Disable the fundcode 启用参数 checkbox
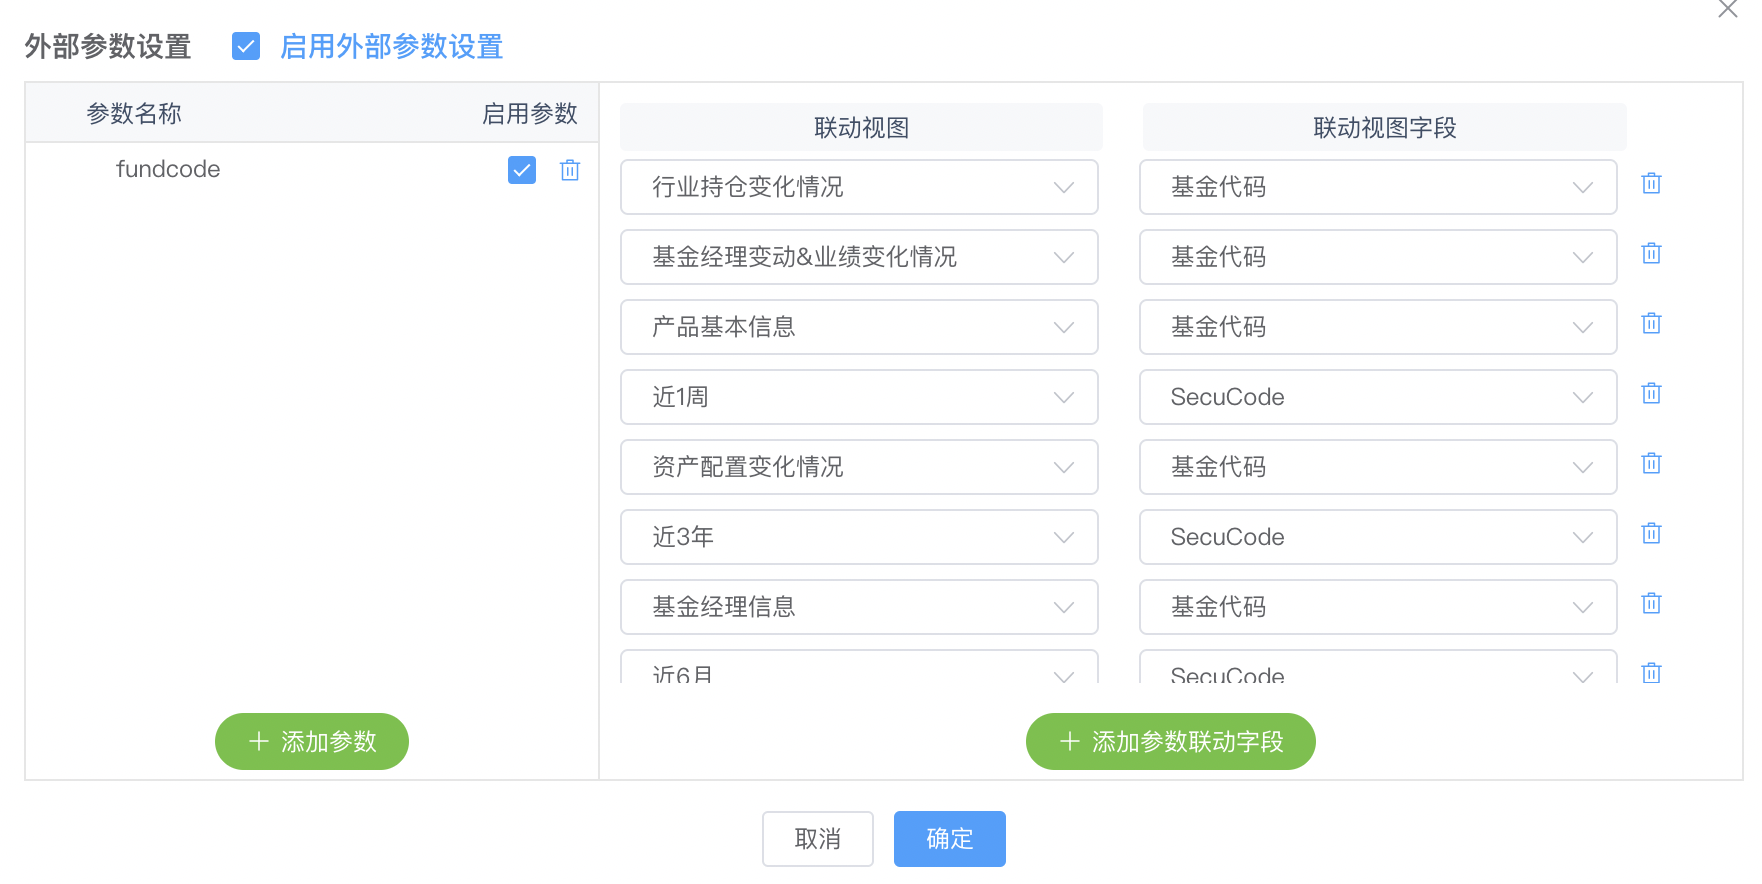This screenshot has height=884, width=1762. pos(521,170)
